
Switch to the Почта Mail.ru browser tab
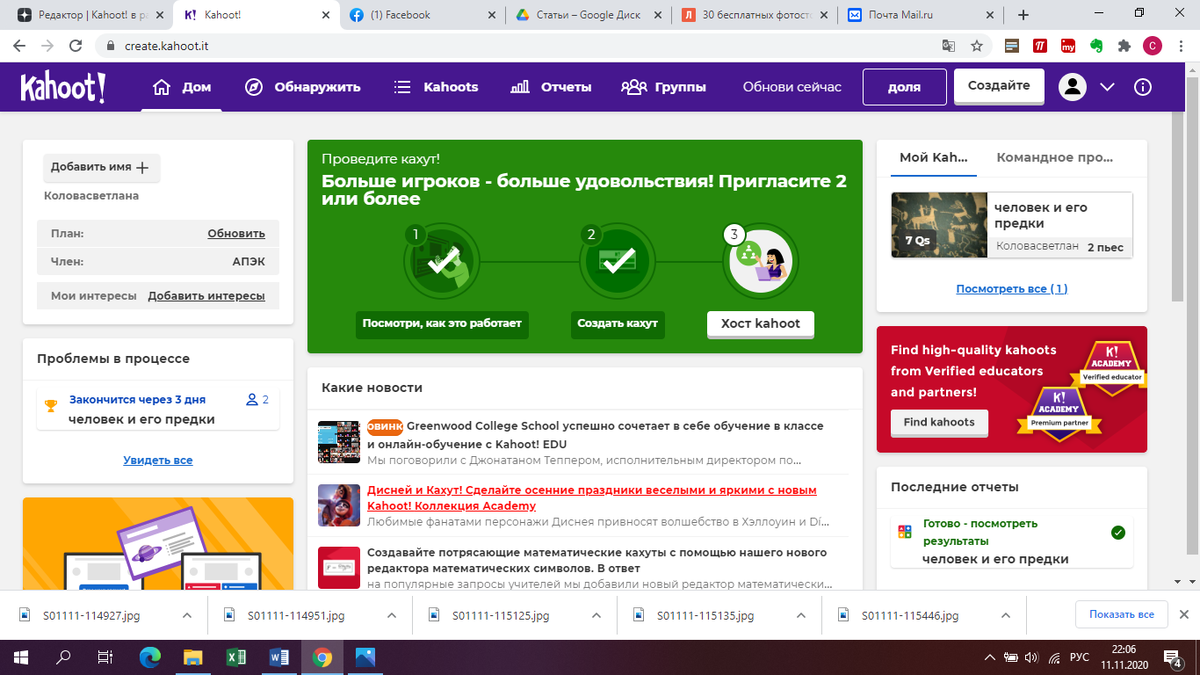point(920,15)
